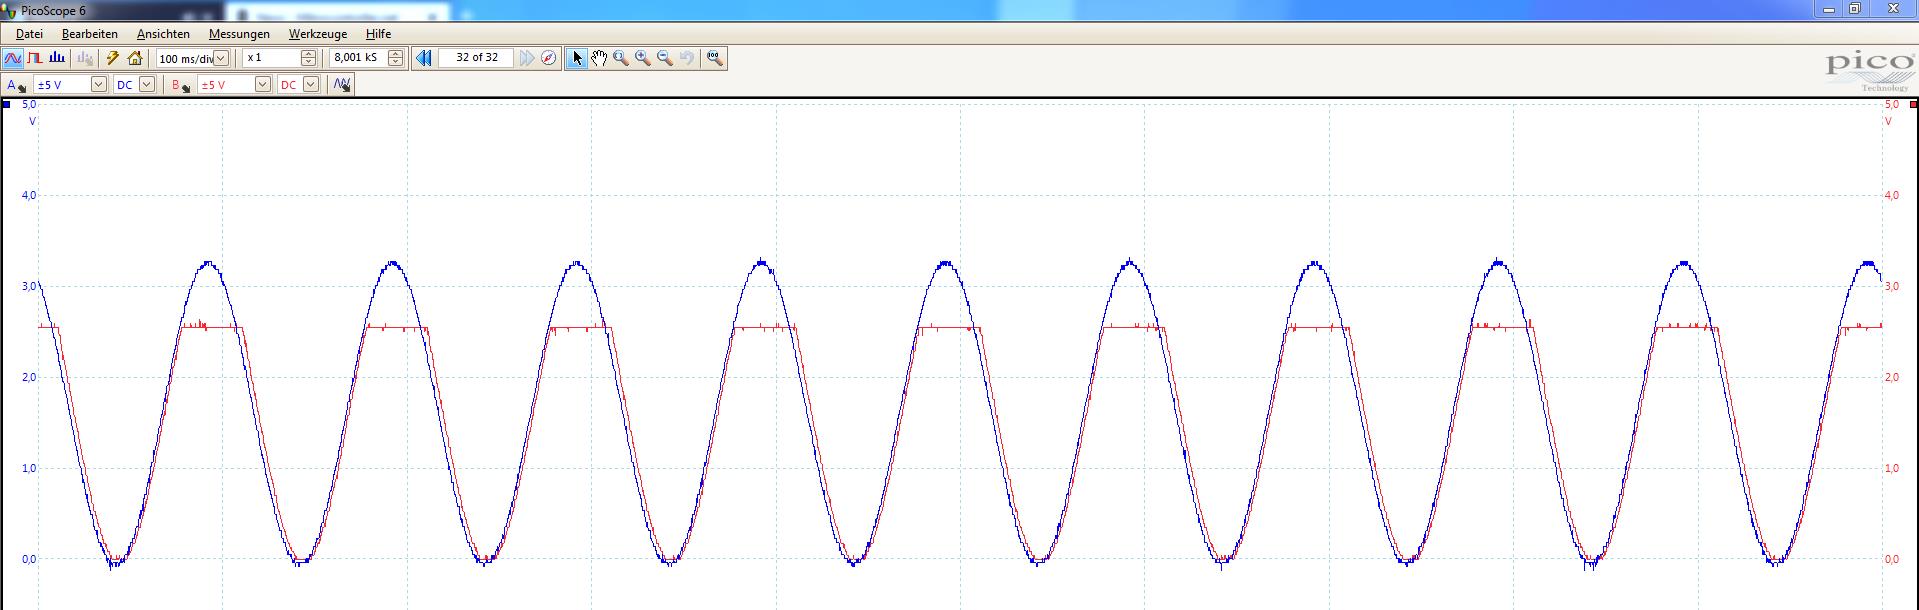
Task: Select the zoom out tool
Action: (x=665, y=58)
